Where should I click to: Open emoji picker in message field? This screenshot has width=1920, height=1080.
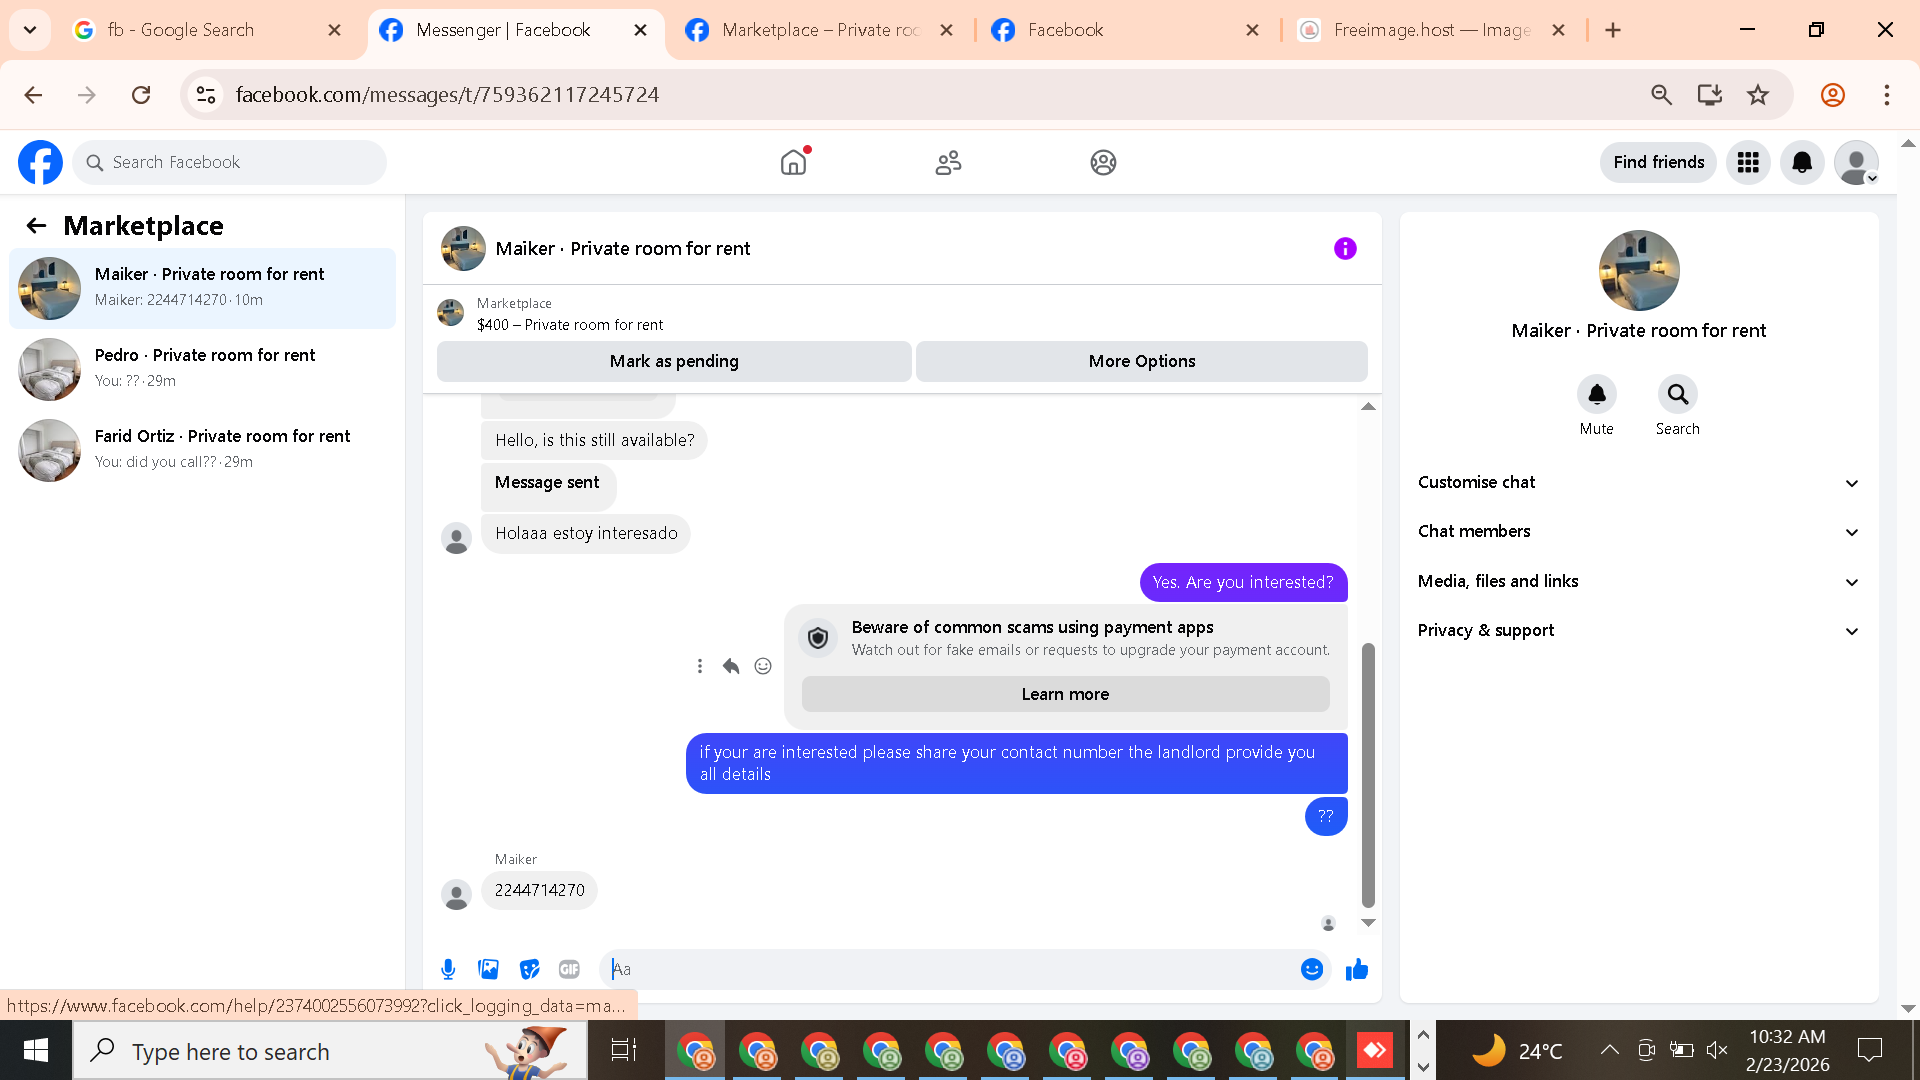[x=1312, y=969]
